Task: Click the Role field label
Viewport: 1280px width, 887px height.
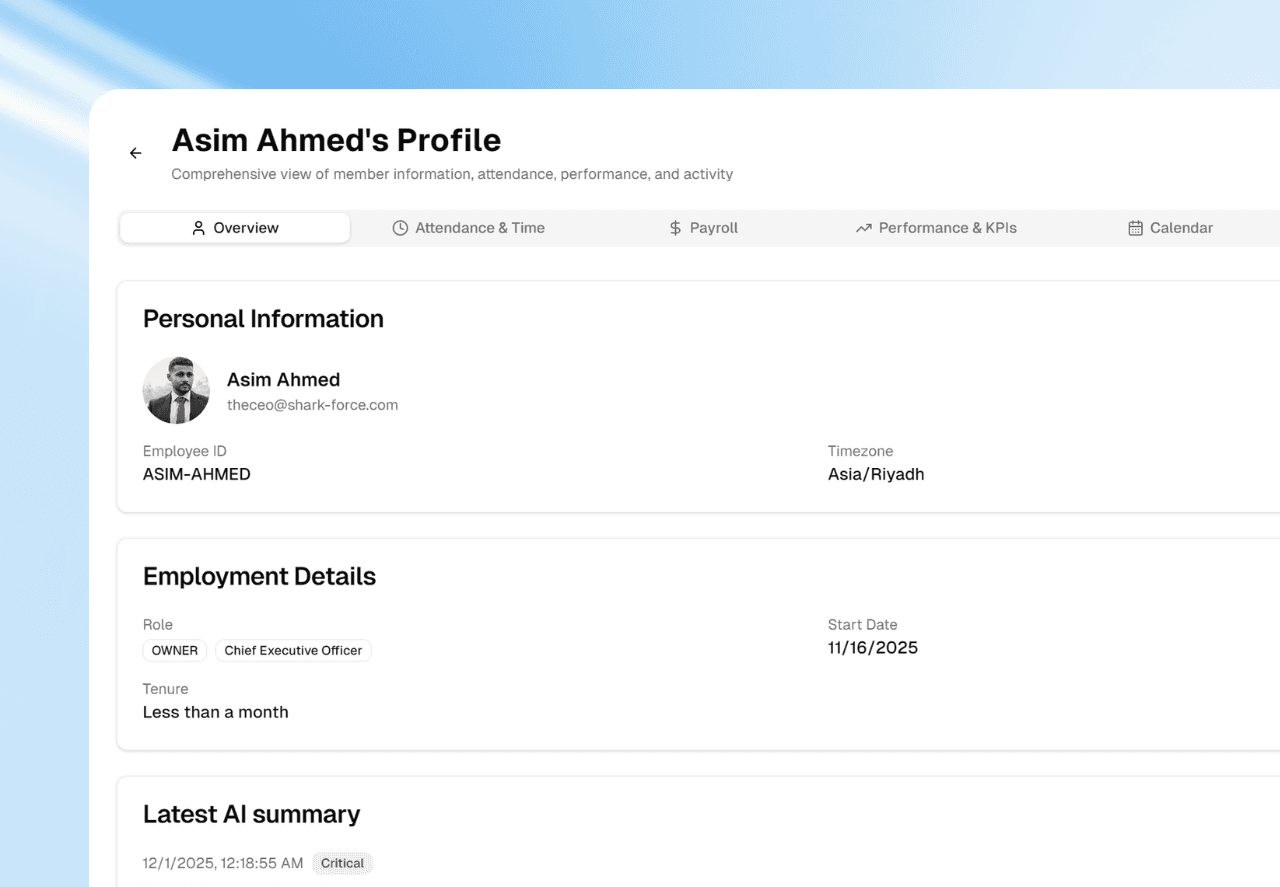Action: click(158, 625)
